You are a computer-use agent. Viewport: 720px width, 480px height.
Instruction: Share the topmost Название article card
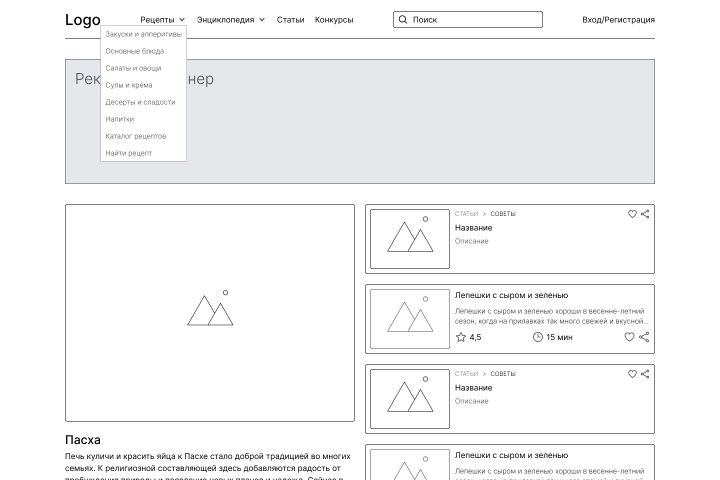click(645, 214)
